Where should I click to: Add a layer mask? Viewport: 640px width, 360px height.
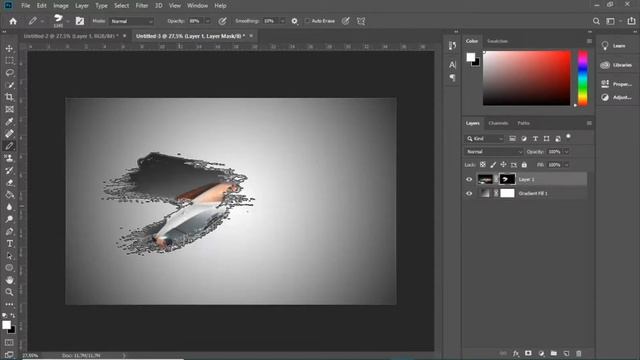(528, 353)
